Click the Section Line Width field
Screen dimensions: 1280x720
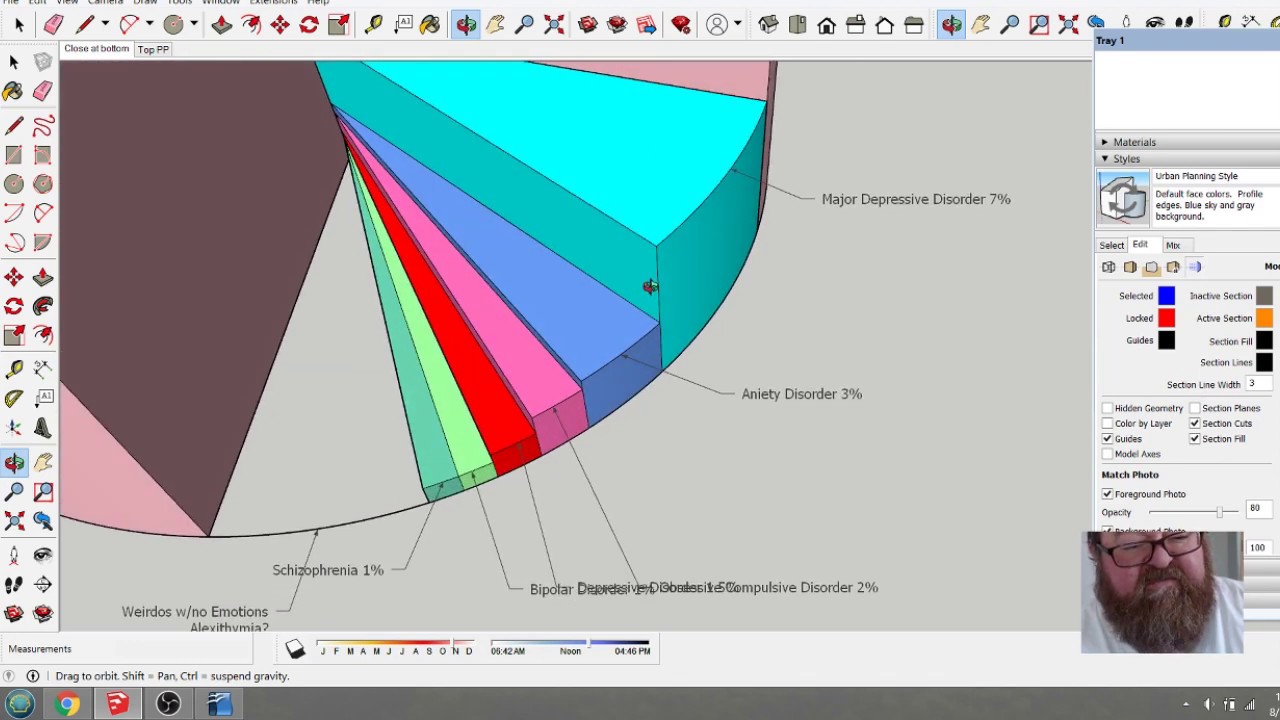coord(1258,384)
